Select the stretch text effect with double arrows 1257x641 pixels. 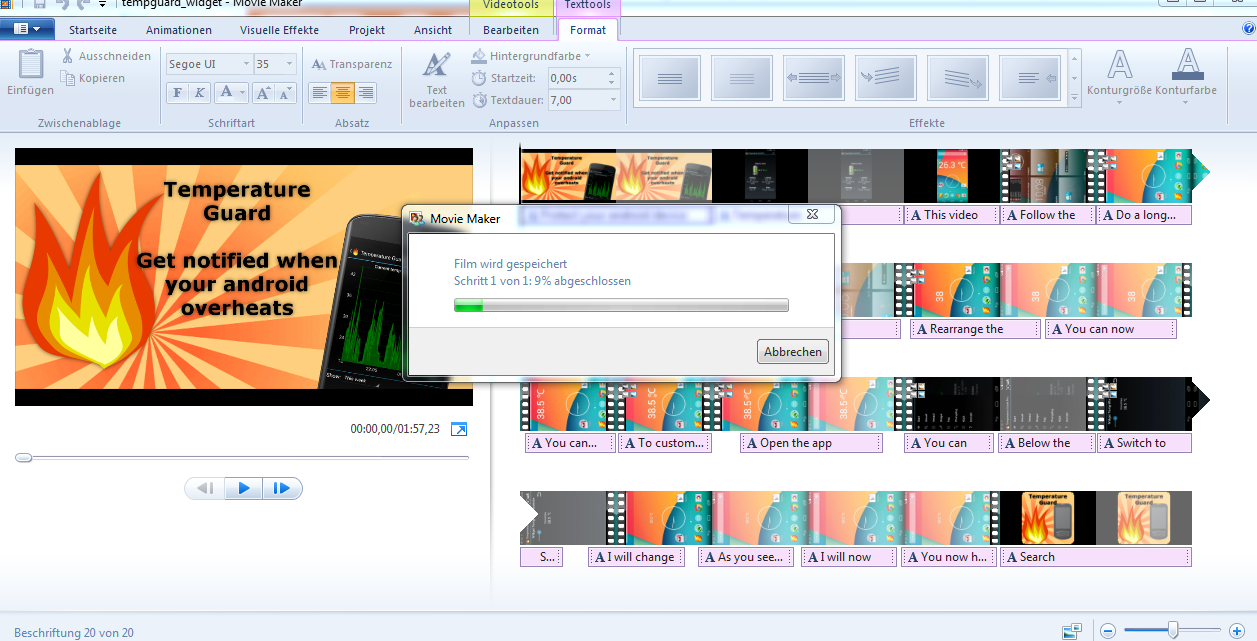click(x=813, y=77)
